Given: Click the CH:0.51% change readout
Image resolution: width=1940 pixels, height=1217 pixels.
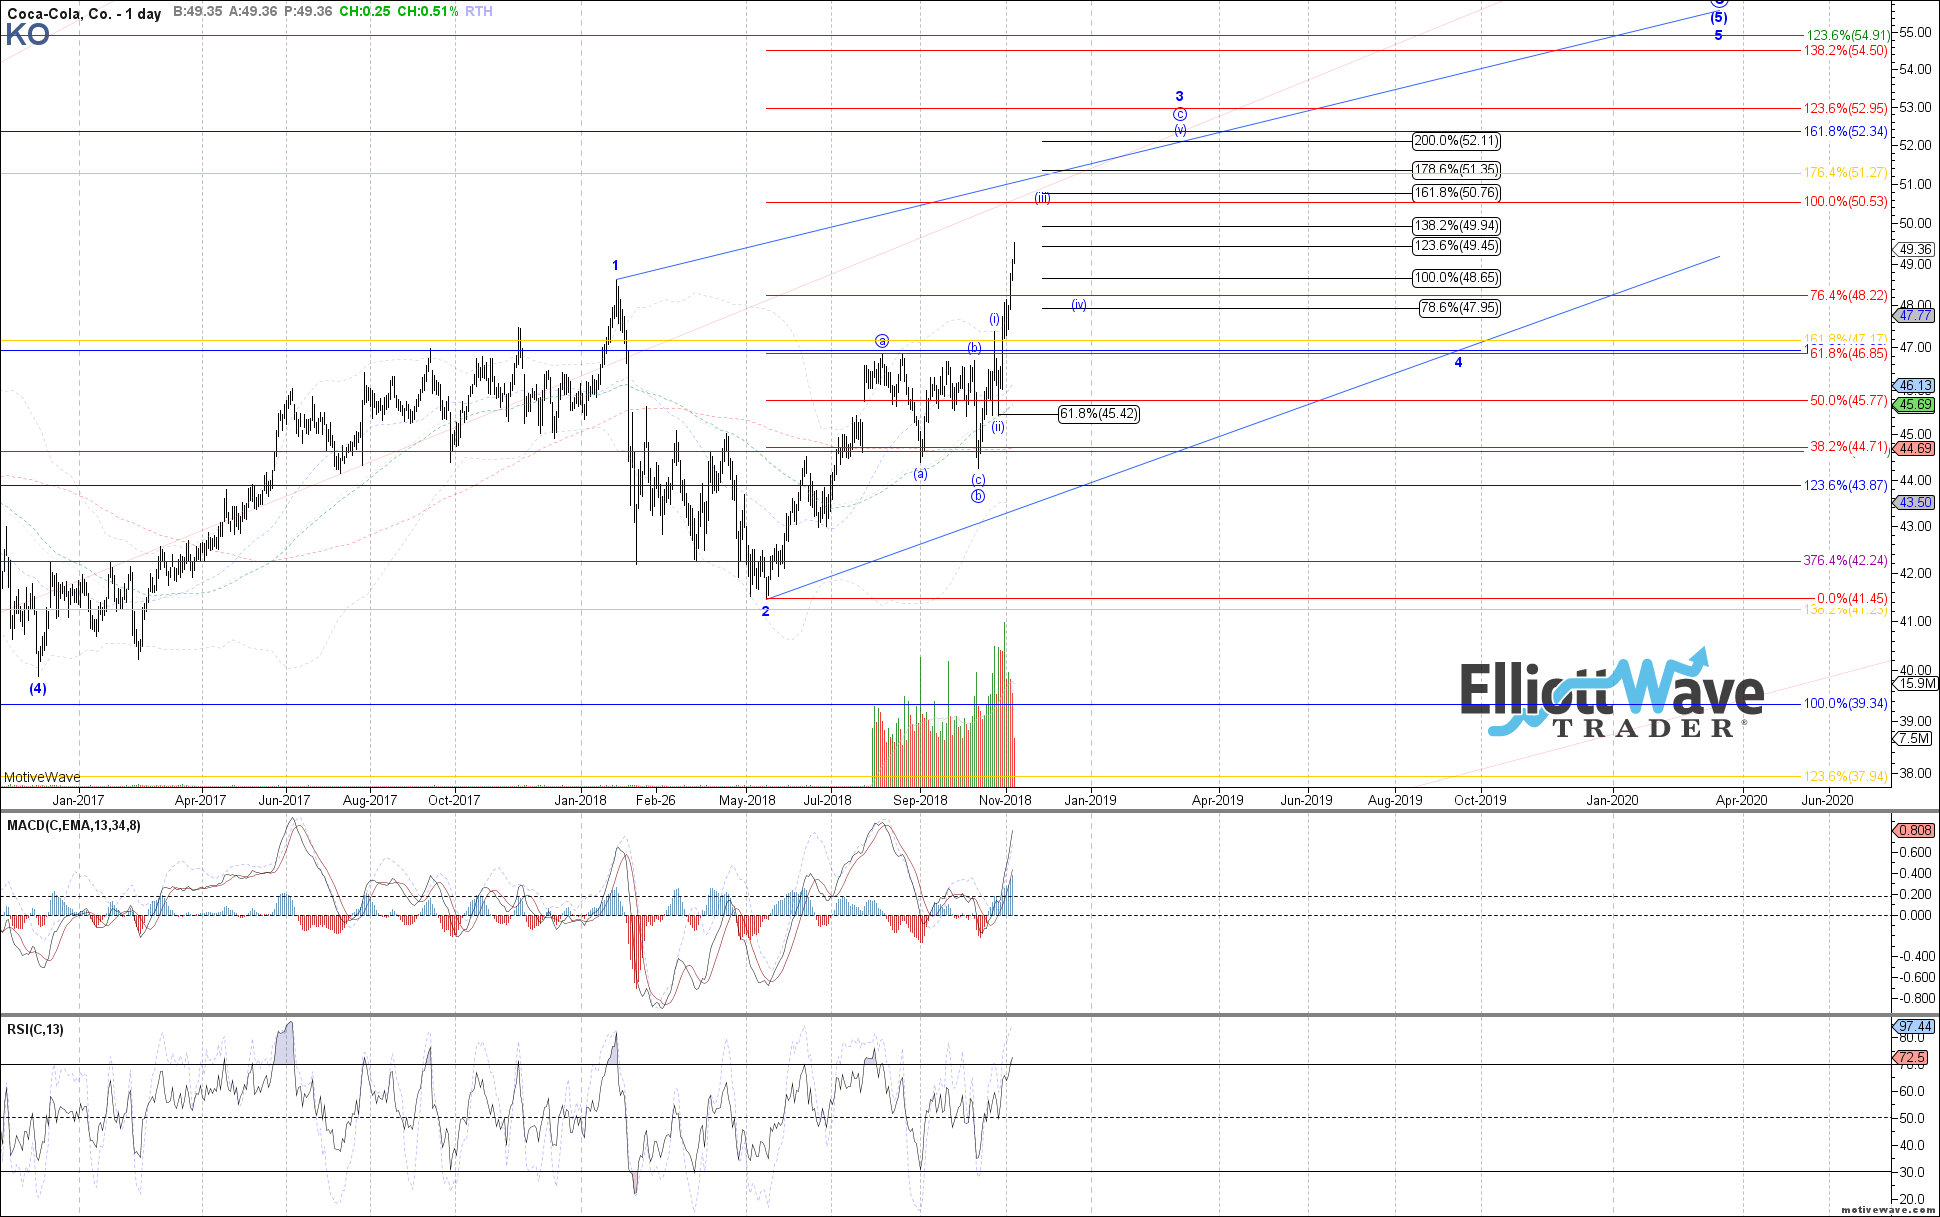Looking at the screenshot, I should (428, 12).
